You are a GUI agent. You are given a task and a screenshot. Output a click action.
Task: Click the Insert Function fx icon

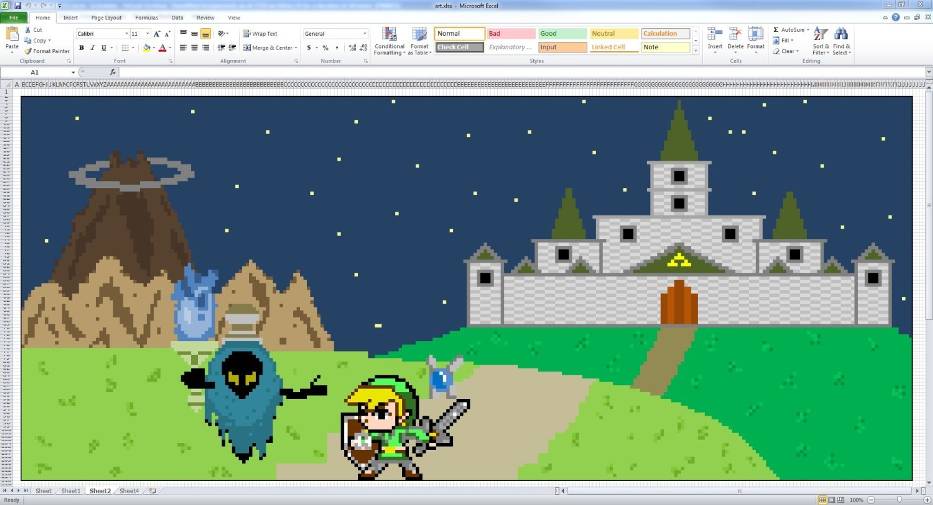pos(112,73)
